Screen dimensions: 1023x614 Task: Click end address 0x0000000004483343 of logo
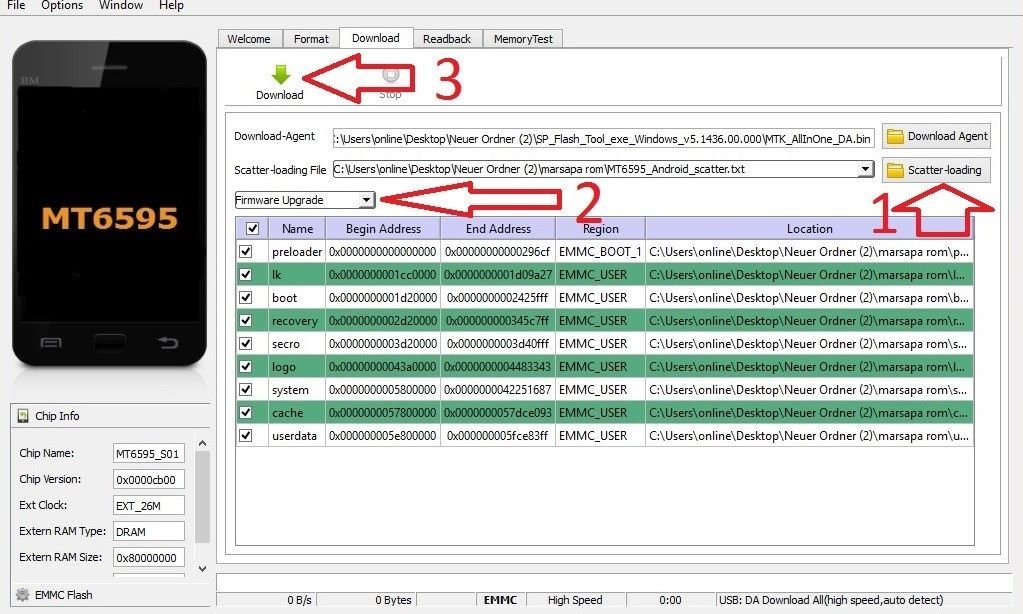498,366
